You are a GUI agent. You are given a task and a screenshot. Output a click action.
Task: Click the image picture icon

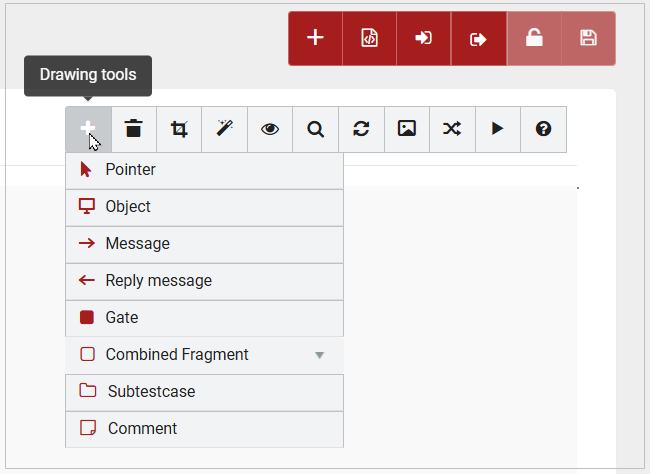[x=406, y=129]
